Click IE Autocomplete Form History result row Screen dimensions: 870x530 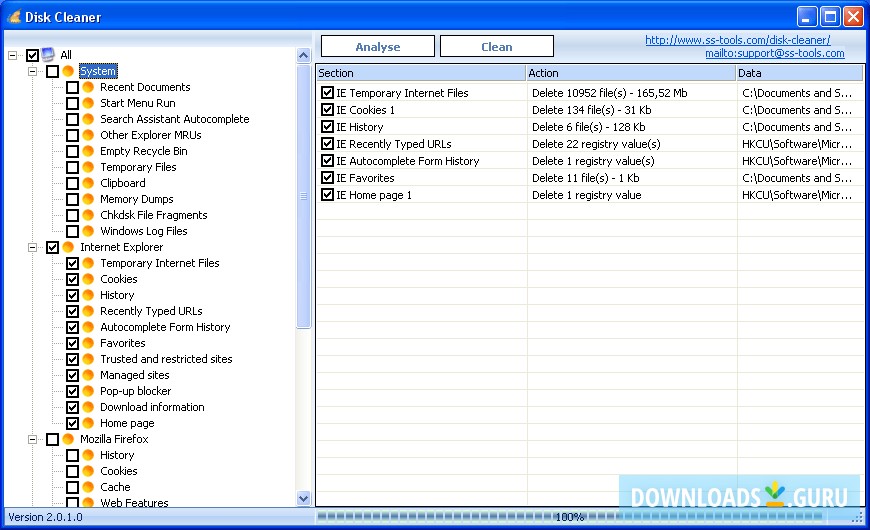pos(590,161)
